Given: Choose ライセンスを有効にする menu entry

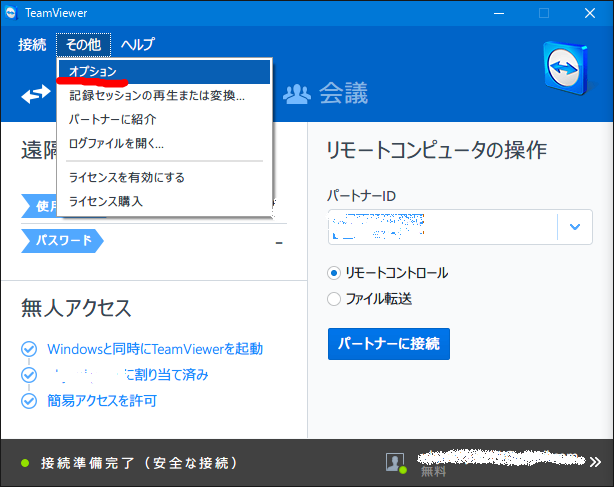Looking at the screenshot, I should coord(164,178).
